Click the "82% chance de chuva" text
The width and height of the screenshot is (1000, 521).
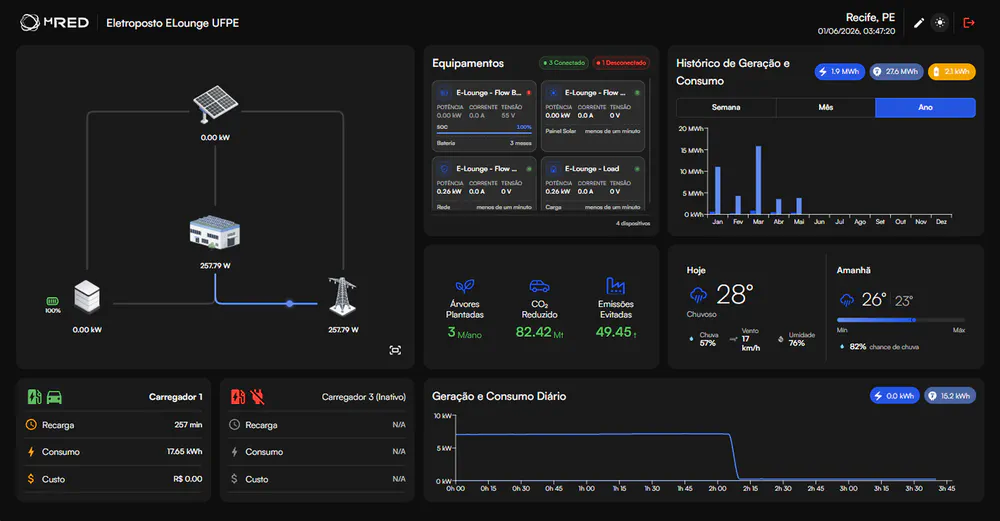point(884,347)
